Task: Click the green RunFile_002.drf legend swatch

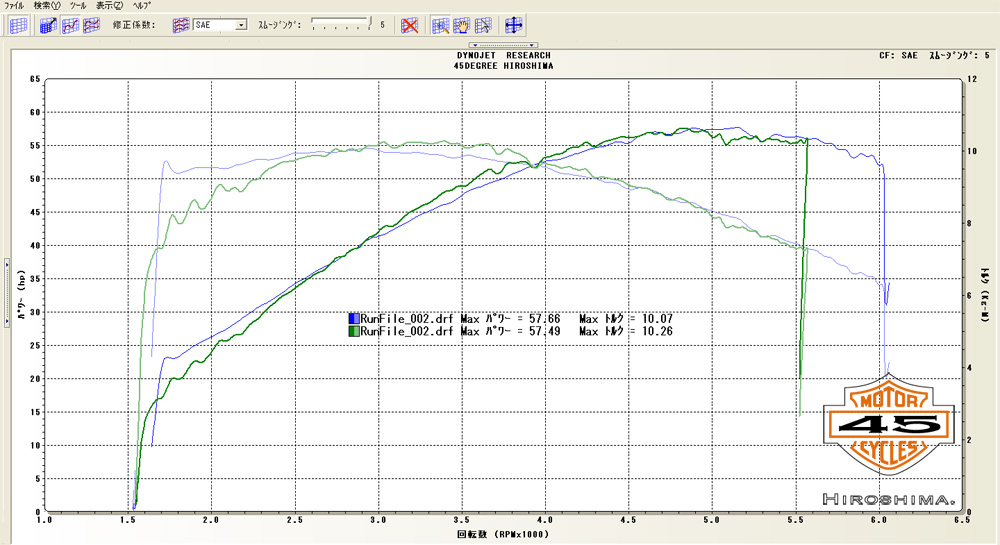Action: click(x=354, y=331)
